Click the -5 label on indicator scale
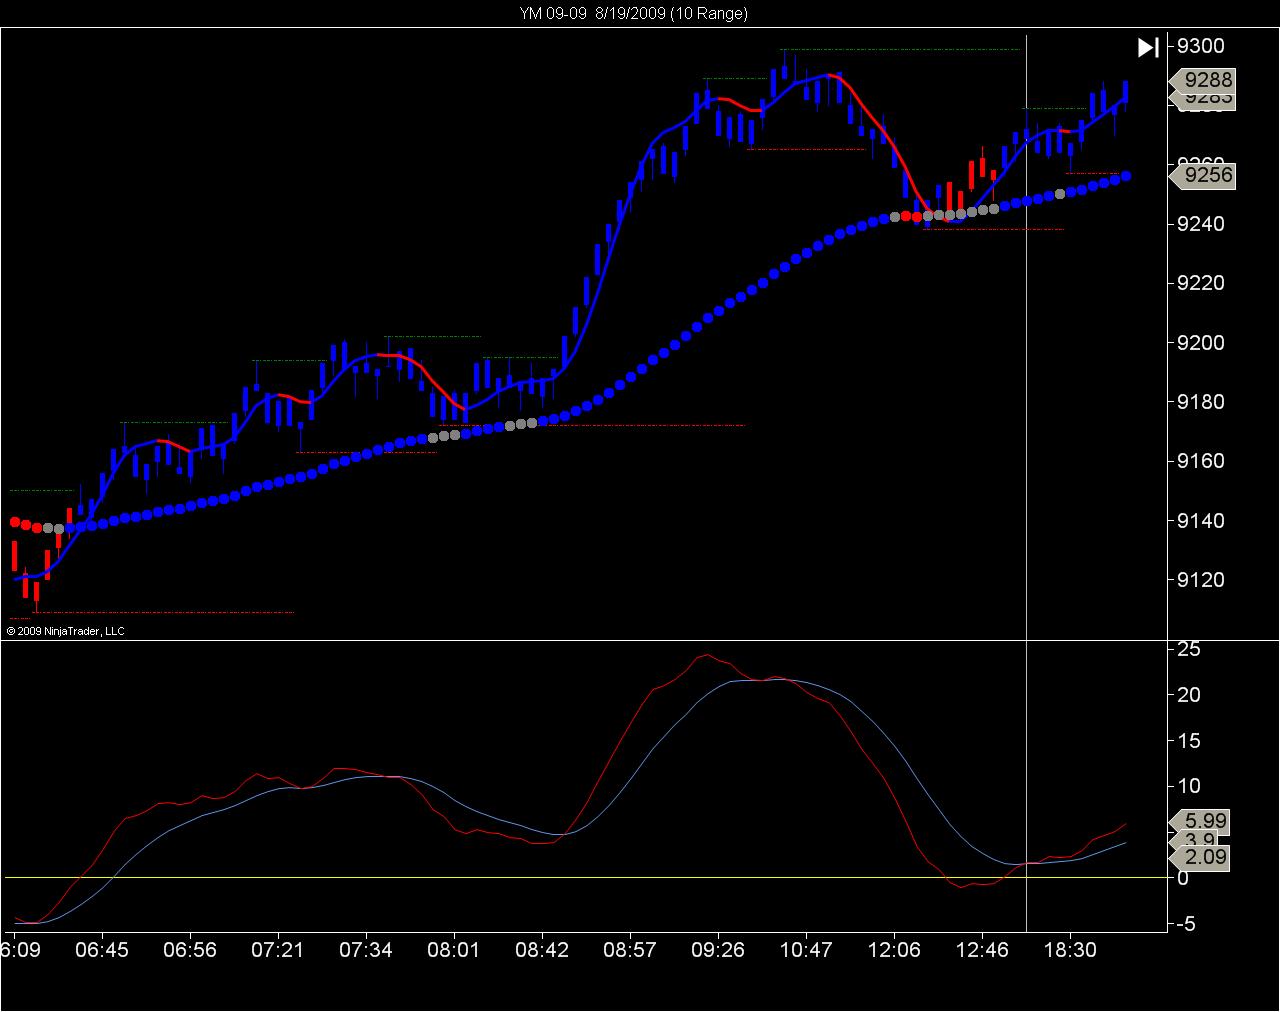This screenshot has width=1280, height=1012. (1187, 924)
